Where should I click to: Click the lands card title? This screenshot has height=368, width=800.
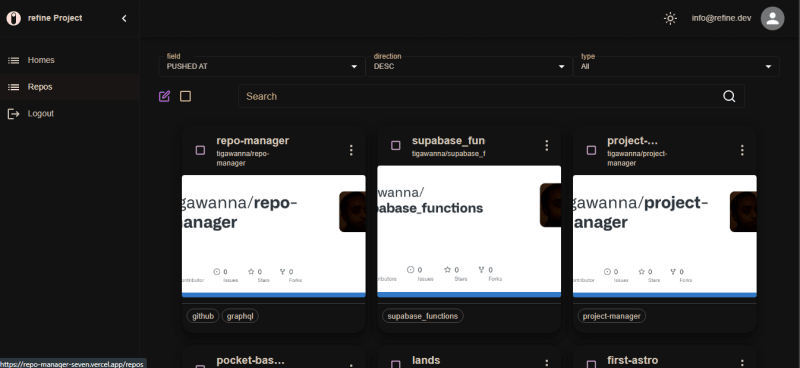click(426, 360)
